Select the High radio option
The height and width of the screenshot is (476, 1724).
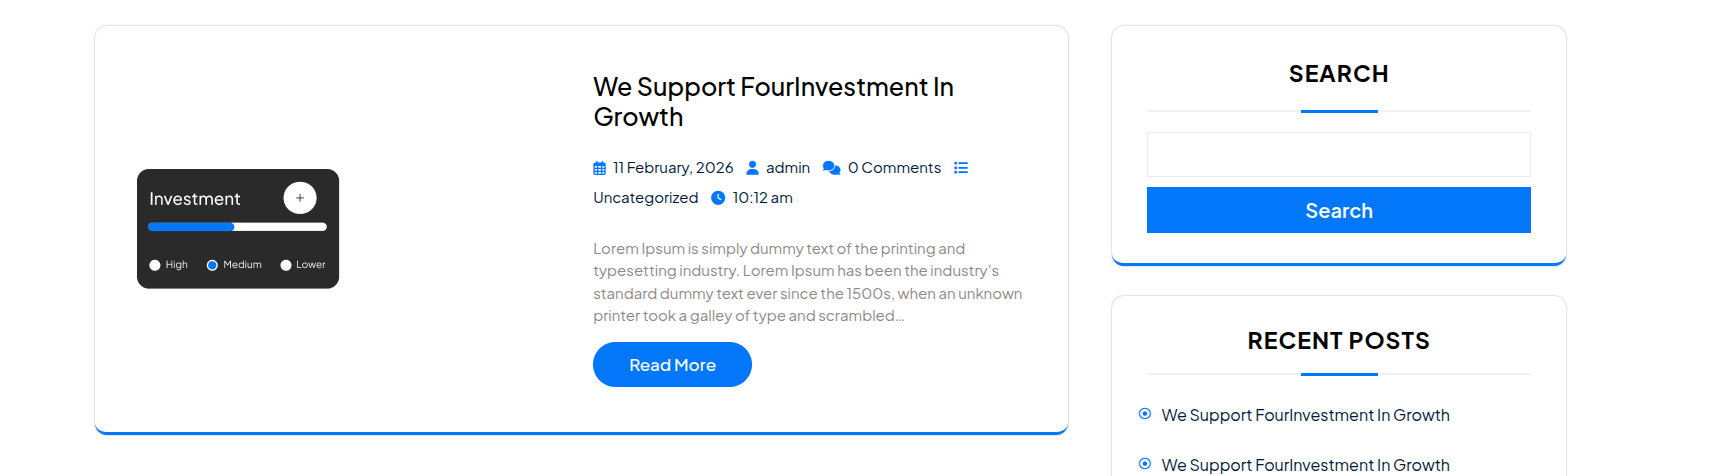(155, 265)
